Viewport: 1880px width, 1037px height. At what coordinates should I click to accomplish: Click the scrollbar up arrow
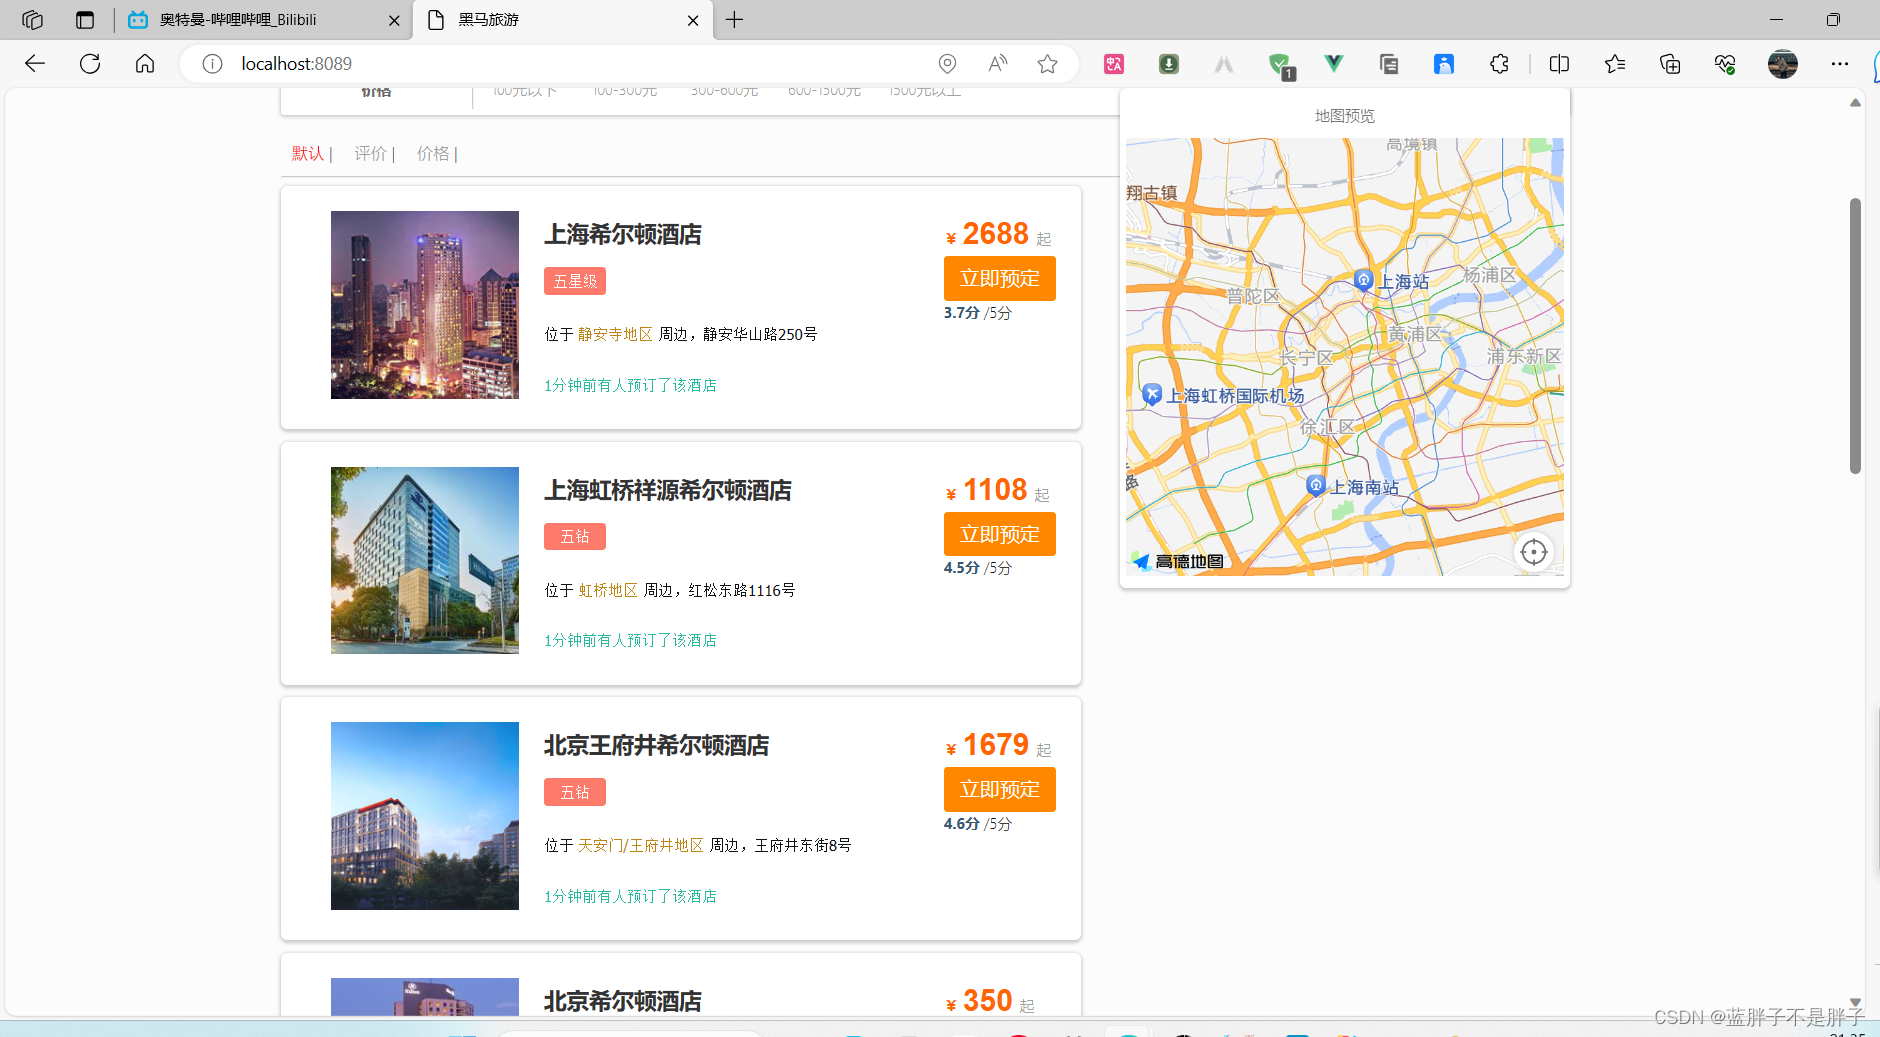[1855, 102]
